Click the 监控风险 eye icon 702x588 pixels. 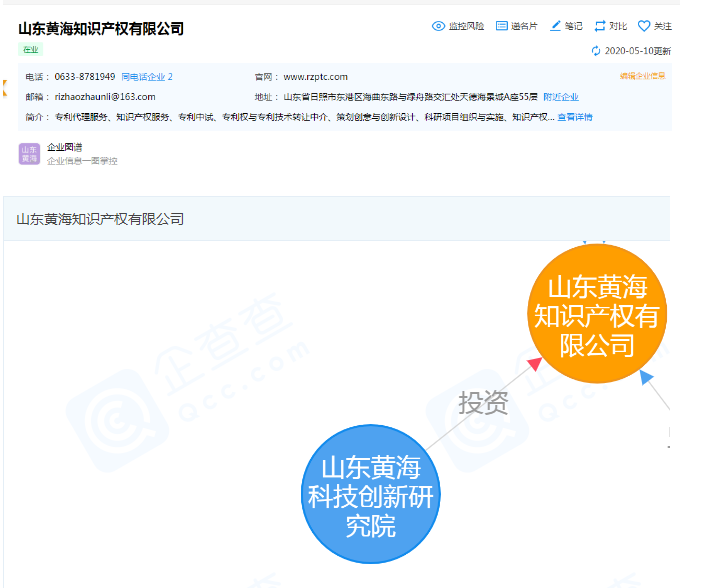(x=437, y=26)
